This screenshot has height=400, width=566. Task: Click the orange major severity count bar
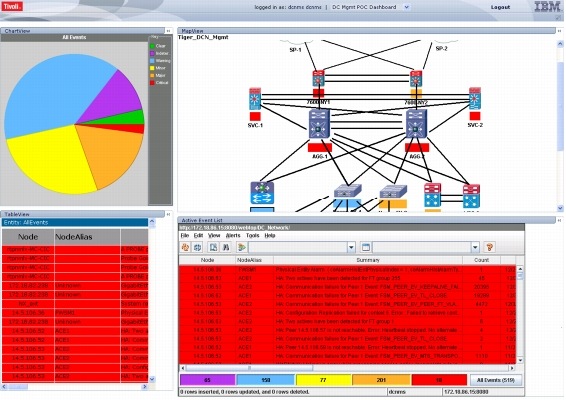pos(381,380)
